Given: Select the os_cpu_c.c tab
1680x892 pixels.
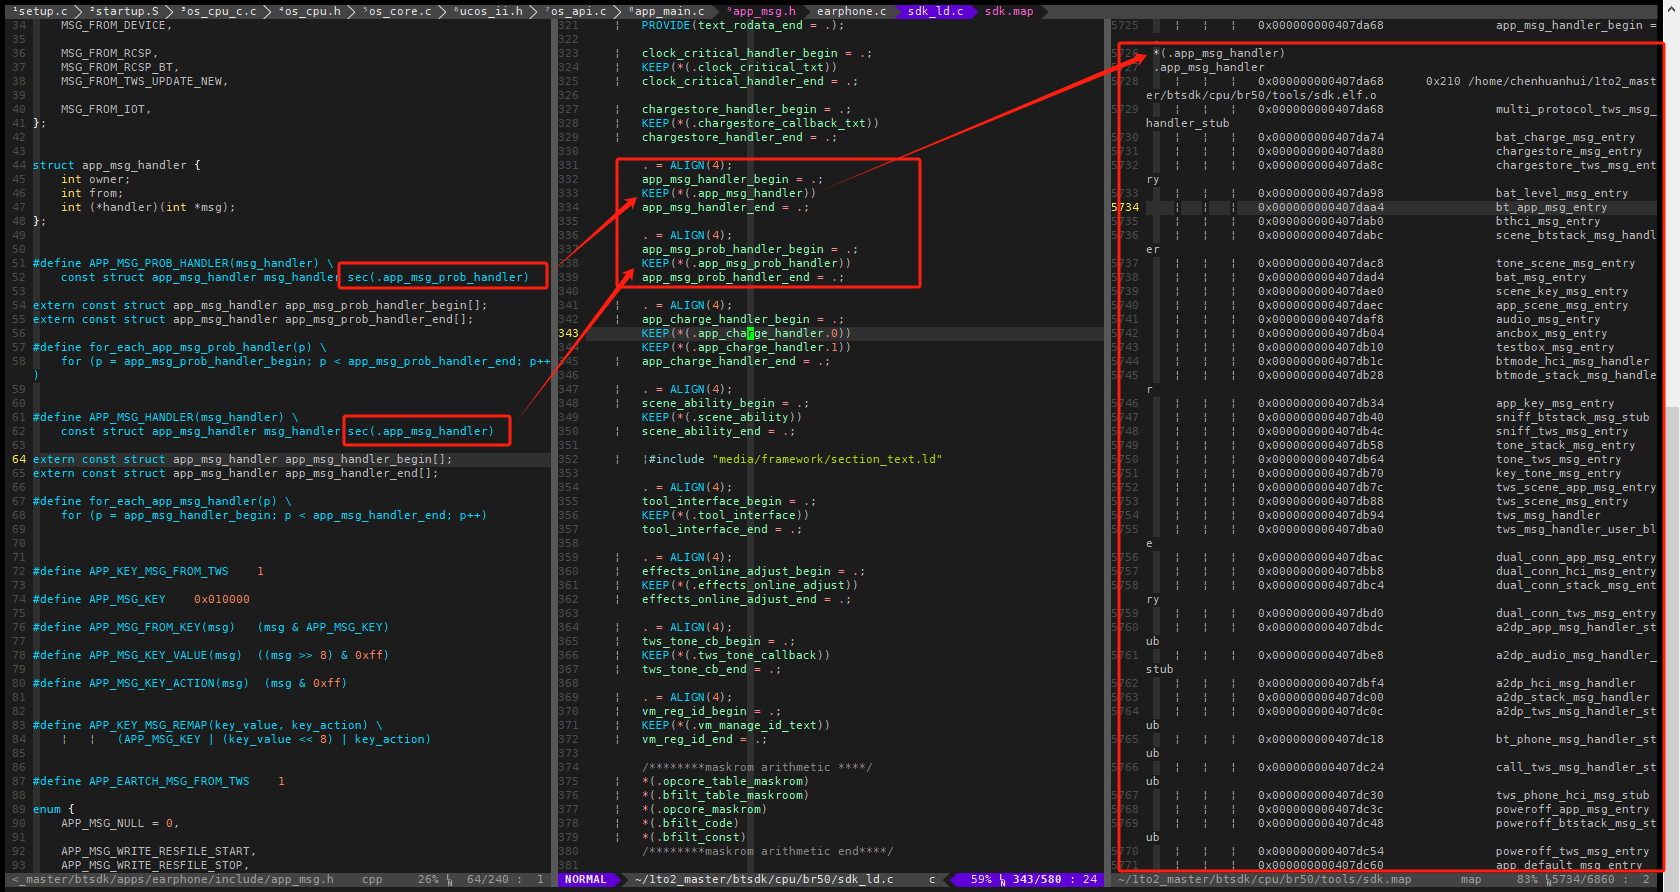Looking at the screenshot, I should click(219, 11).
